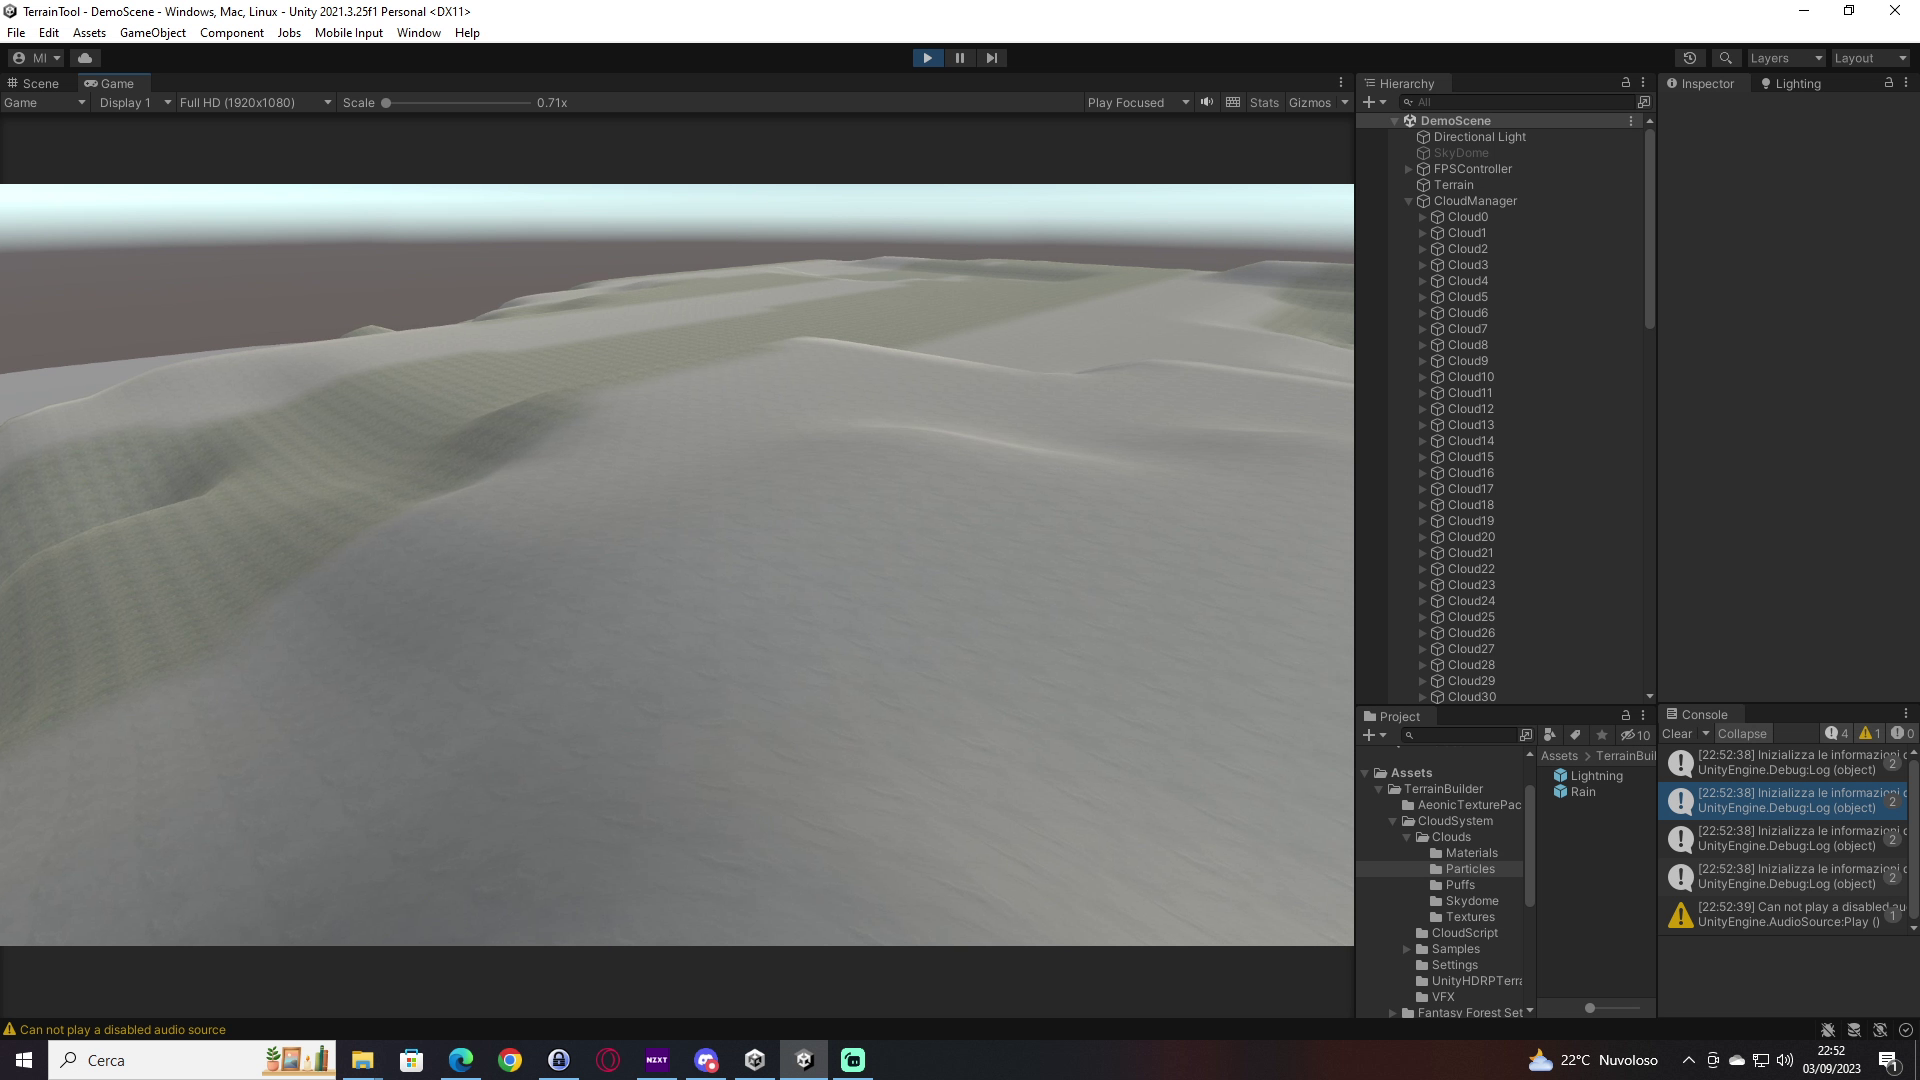
Task: Click the Console Clear button
Action: pos(1677,734)
